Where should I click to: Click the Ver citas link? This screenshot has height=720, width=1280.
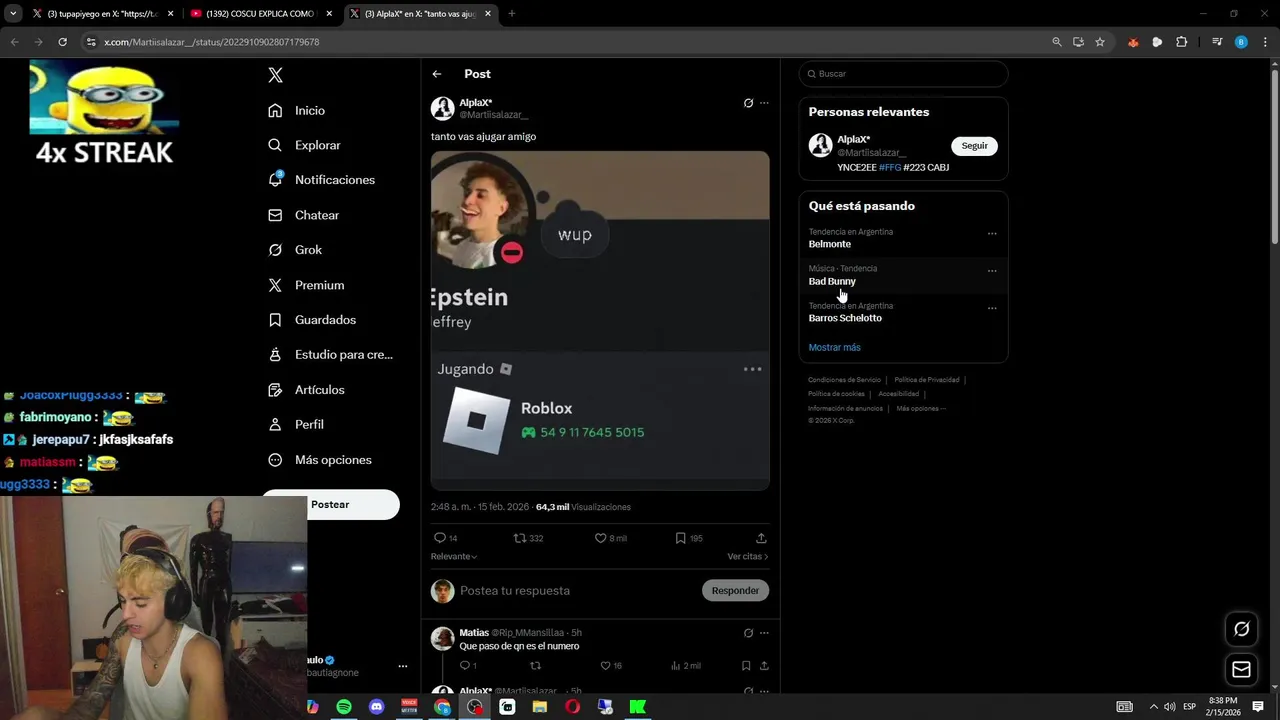tap(748, 556)
